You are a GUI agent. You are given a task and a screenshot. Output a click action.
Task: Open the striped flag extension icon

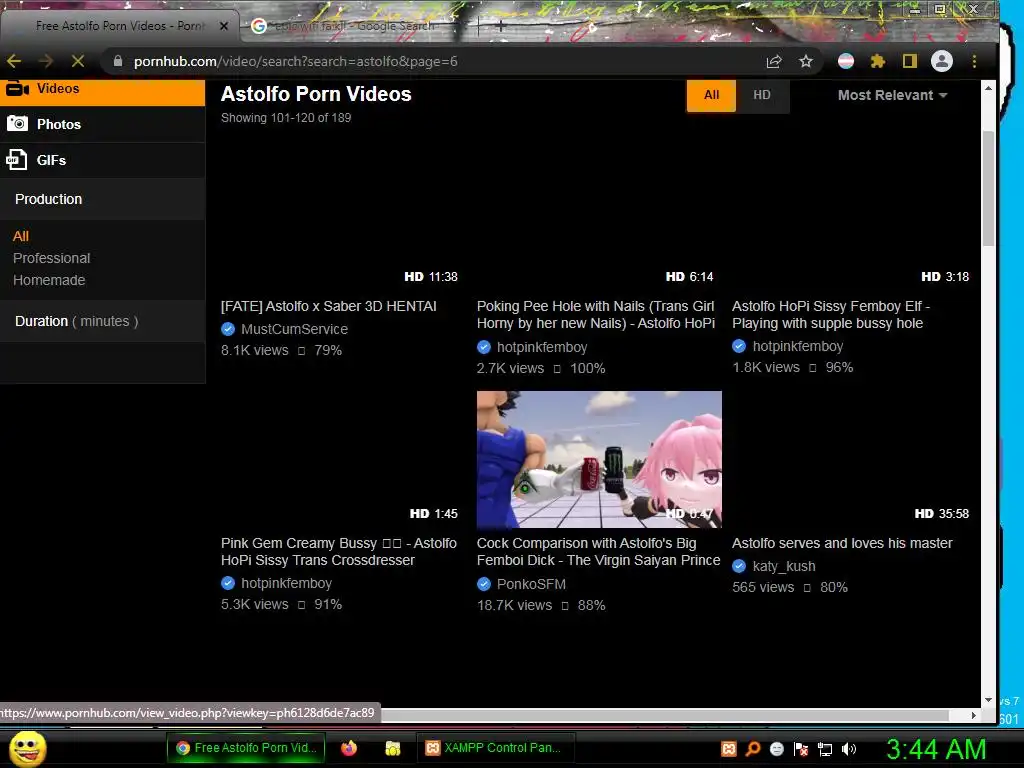(x=846, y=61)
